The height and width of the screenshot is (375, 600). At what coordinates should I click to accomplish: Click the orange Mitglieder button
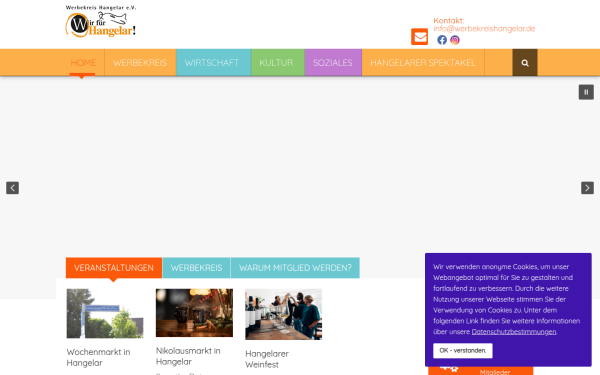tap(481, 370)
